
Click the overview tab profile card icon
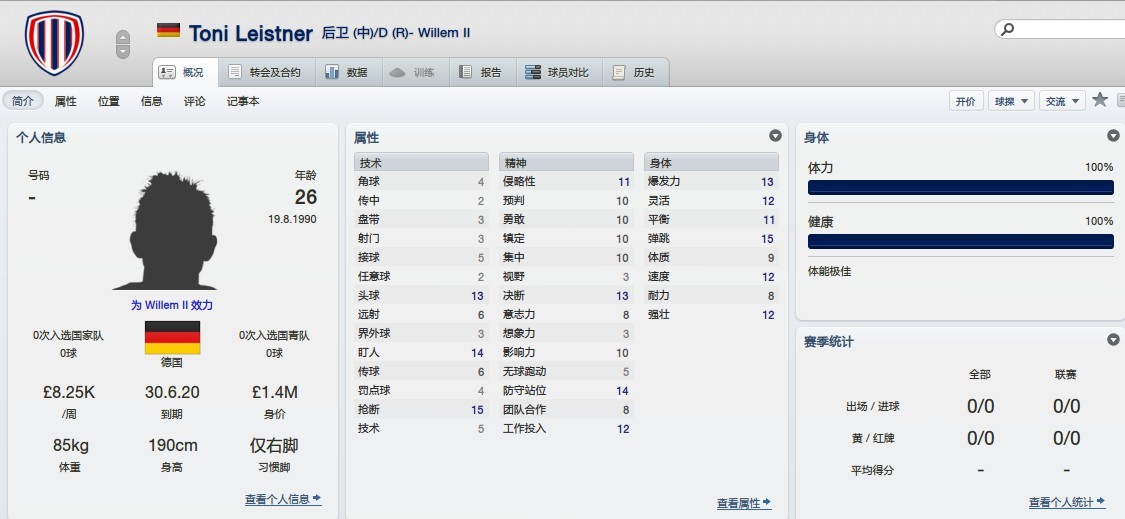166,73
